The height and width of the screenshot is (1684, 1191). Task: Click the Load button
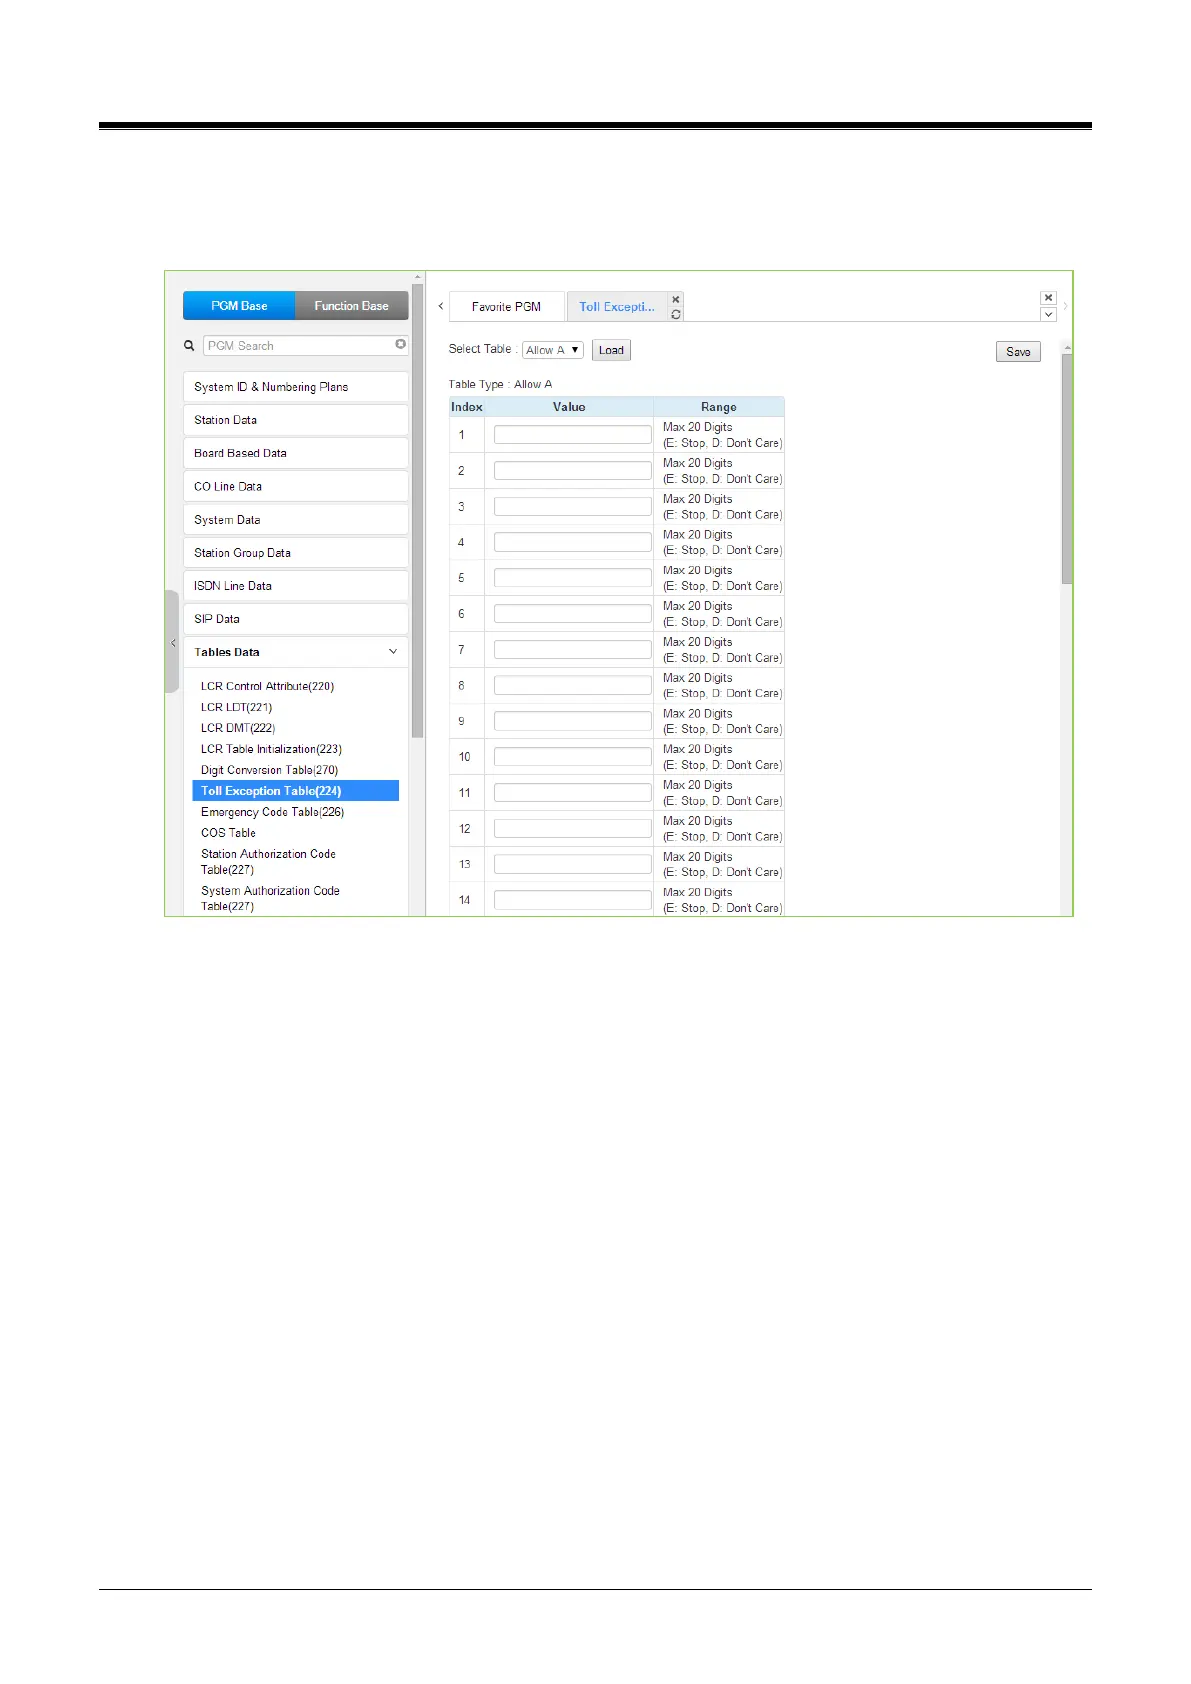tap(611, 350)
